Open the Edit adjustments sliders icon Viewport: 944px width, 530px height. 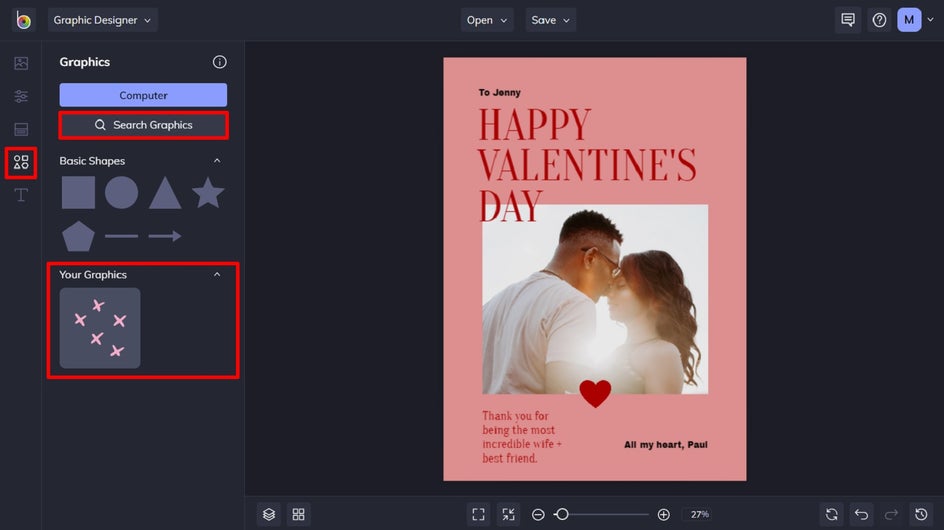(21, 96)
